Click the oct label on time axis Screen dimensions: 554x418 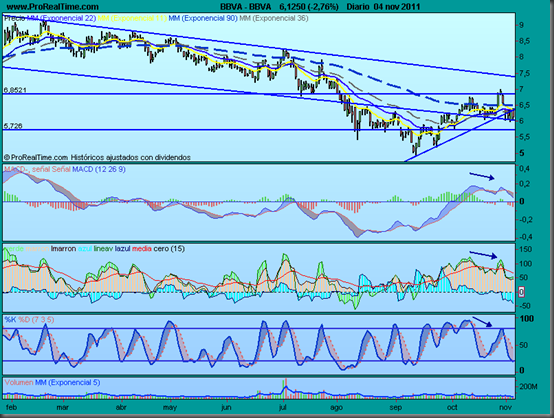click(x=452, y=407)
